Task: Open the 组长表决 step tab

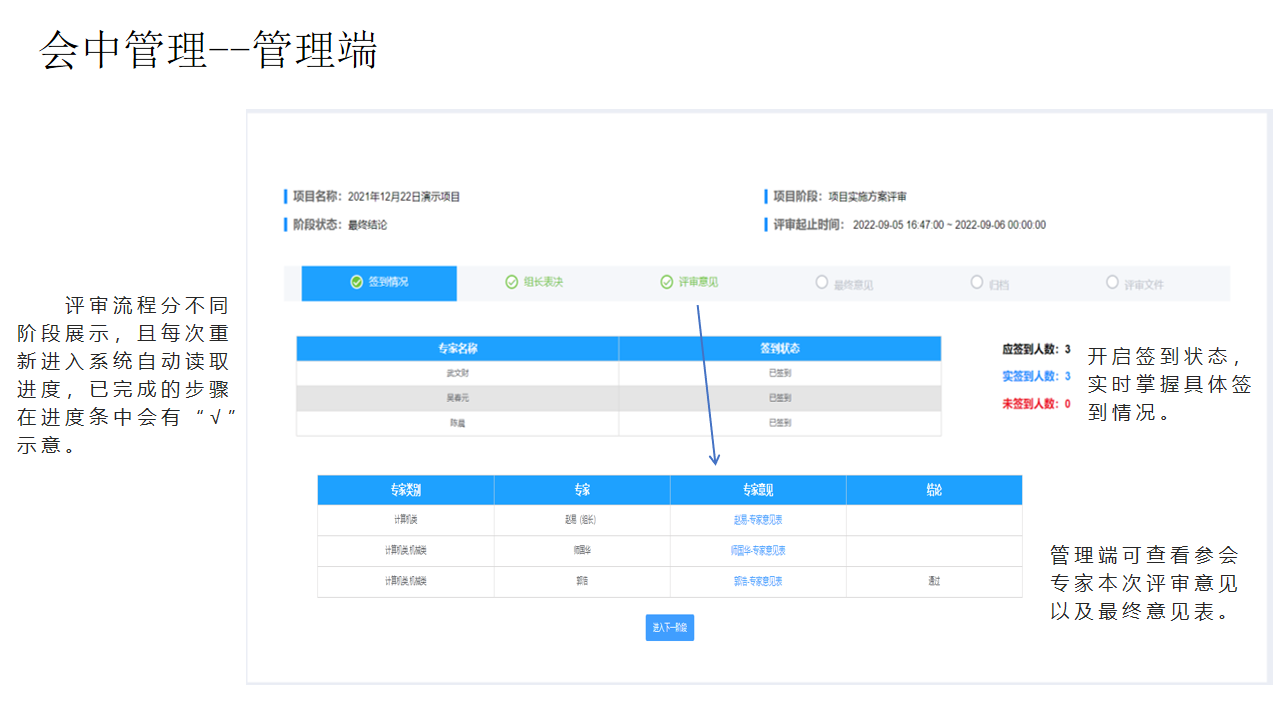Action: point(543,283)
